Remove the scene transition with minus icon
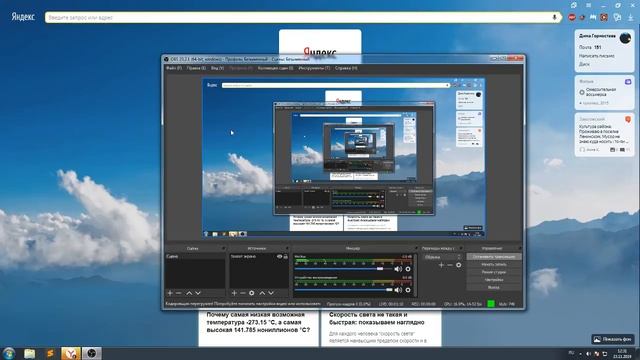Viewport: 640px width, 360px height. pos(450,265)
